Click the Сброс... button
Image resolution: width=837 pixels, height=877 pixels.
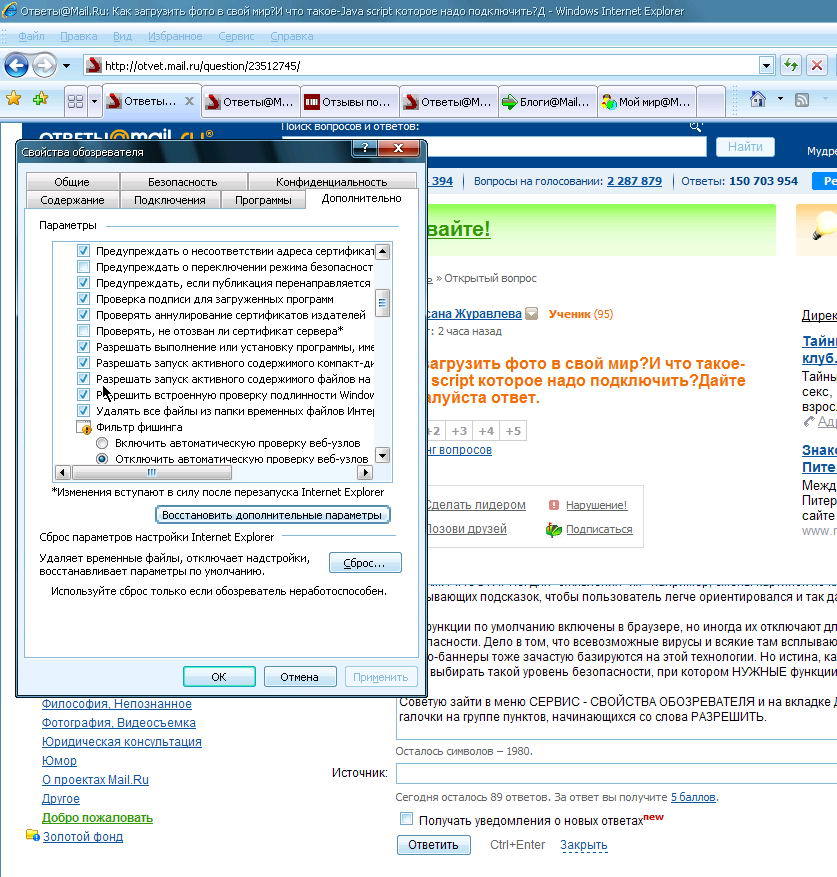(x=365, y=563)
